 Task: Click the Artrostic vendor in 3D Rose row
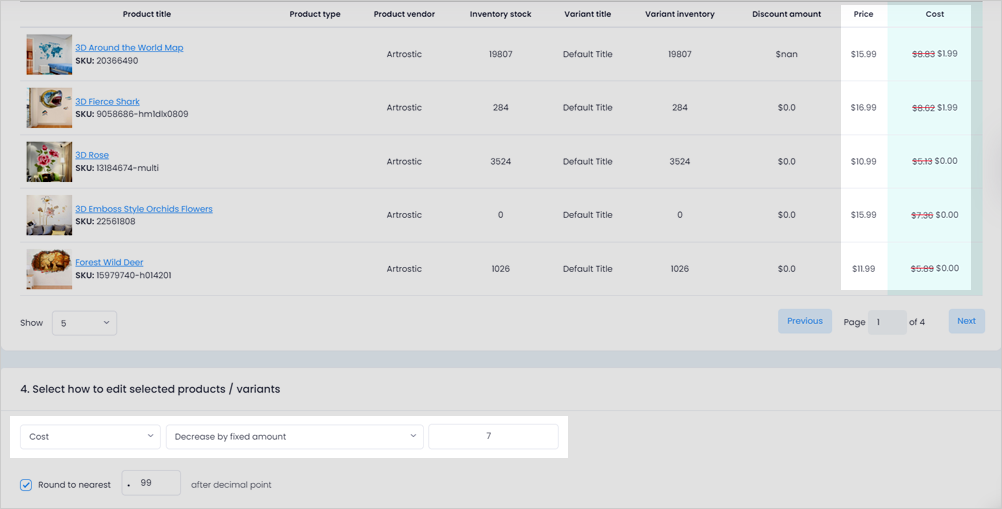pos(404,162)
